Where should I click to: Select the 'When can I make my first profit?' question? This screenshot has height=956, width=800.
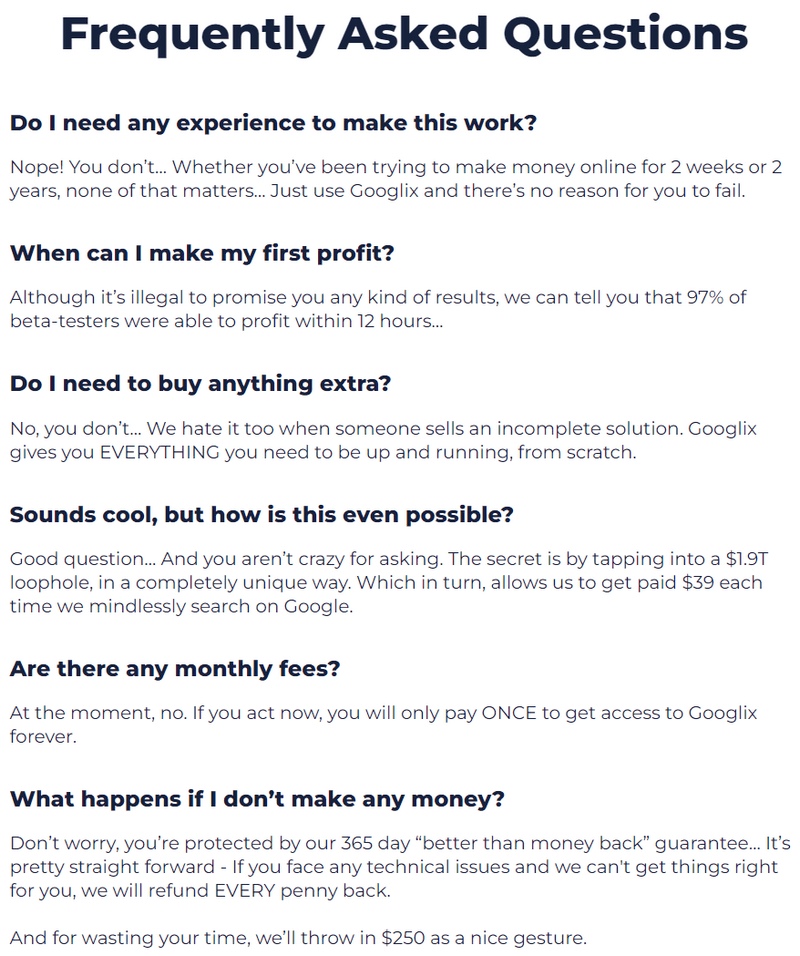coord(202,254)
